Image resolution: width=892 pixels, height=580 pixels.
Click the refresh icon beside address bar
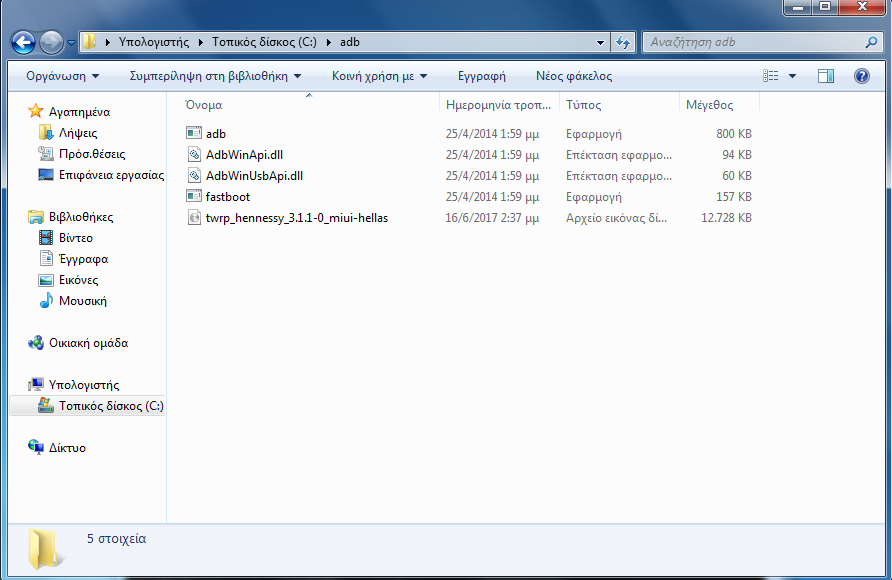coord(624,43)
